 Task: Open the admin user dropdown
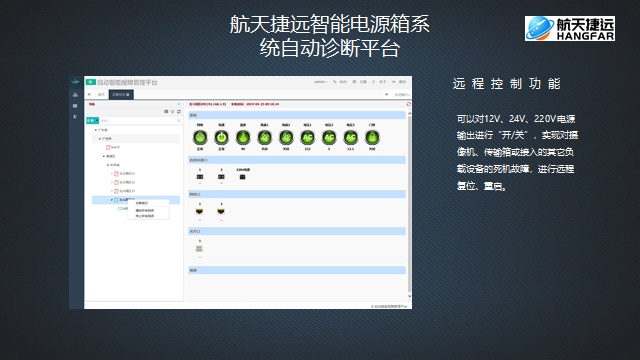click(320, 82)
